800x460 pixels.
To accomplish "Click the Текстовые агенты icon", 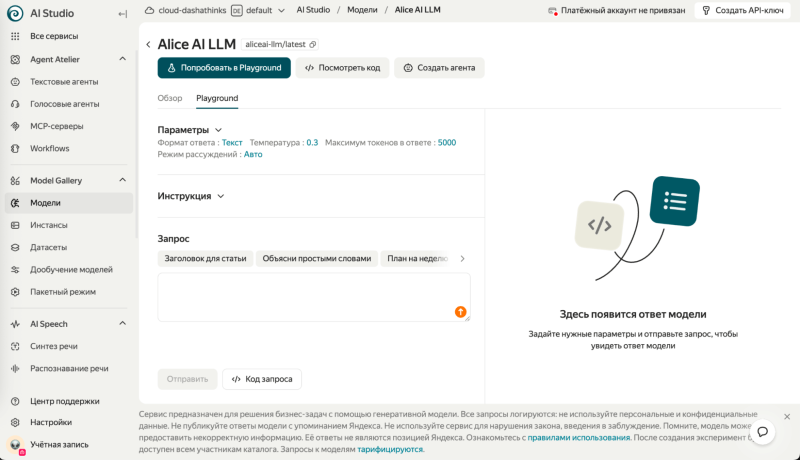I will tap(15, 82).
